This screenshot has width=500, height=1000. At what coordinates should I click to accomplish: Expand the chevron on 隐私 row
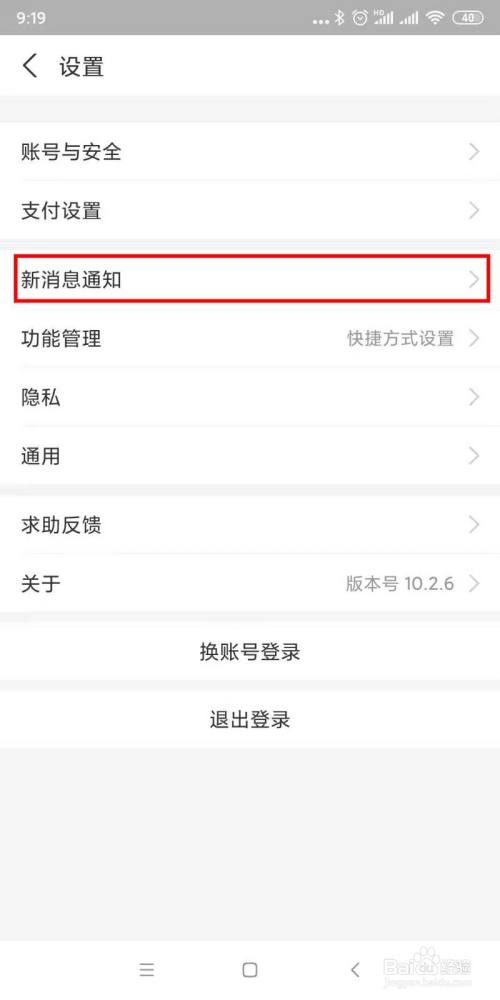[x=474, y=397]
